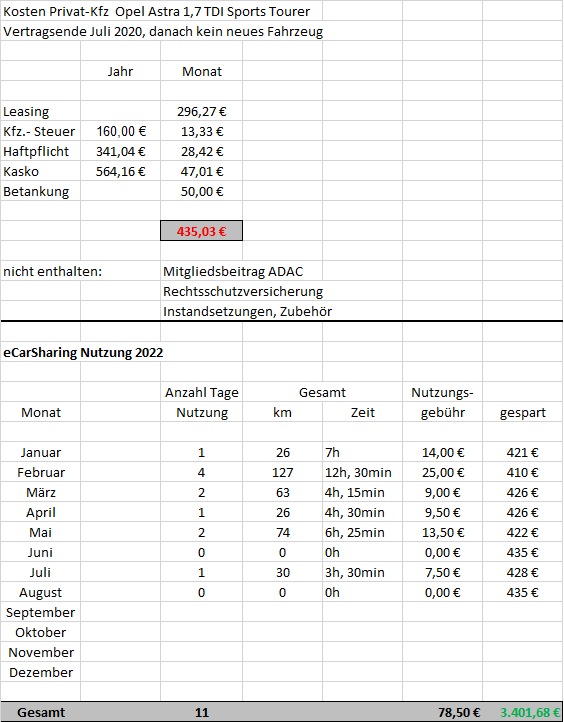
Task: Select the Kasko yearly amount 564,16 €
Action: 121,171
